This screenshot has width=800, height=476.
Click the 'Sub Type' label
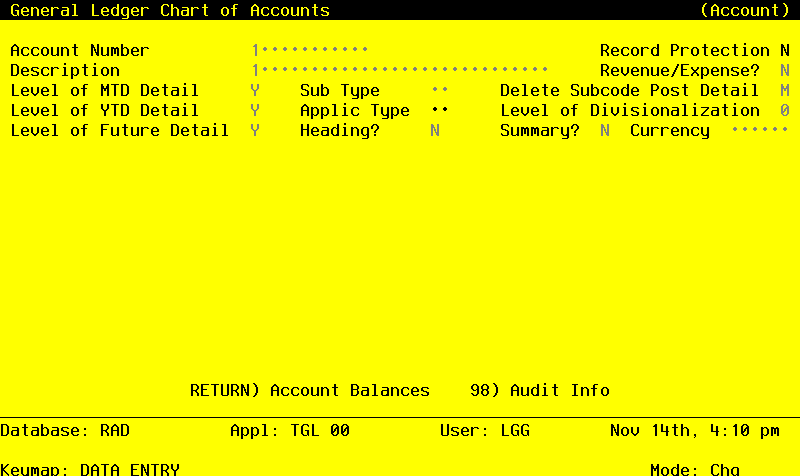coord(340,90)
